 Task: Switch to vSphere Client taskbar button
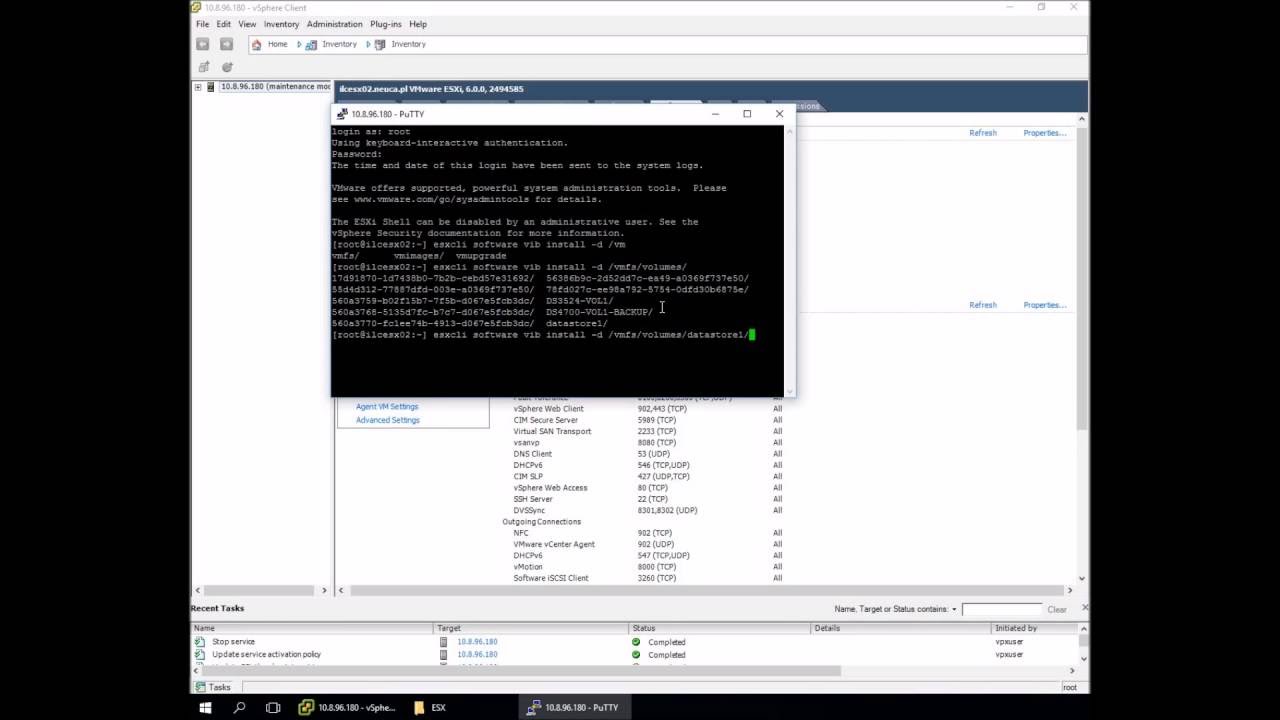tap(348, 707)
